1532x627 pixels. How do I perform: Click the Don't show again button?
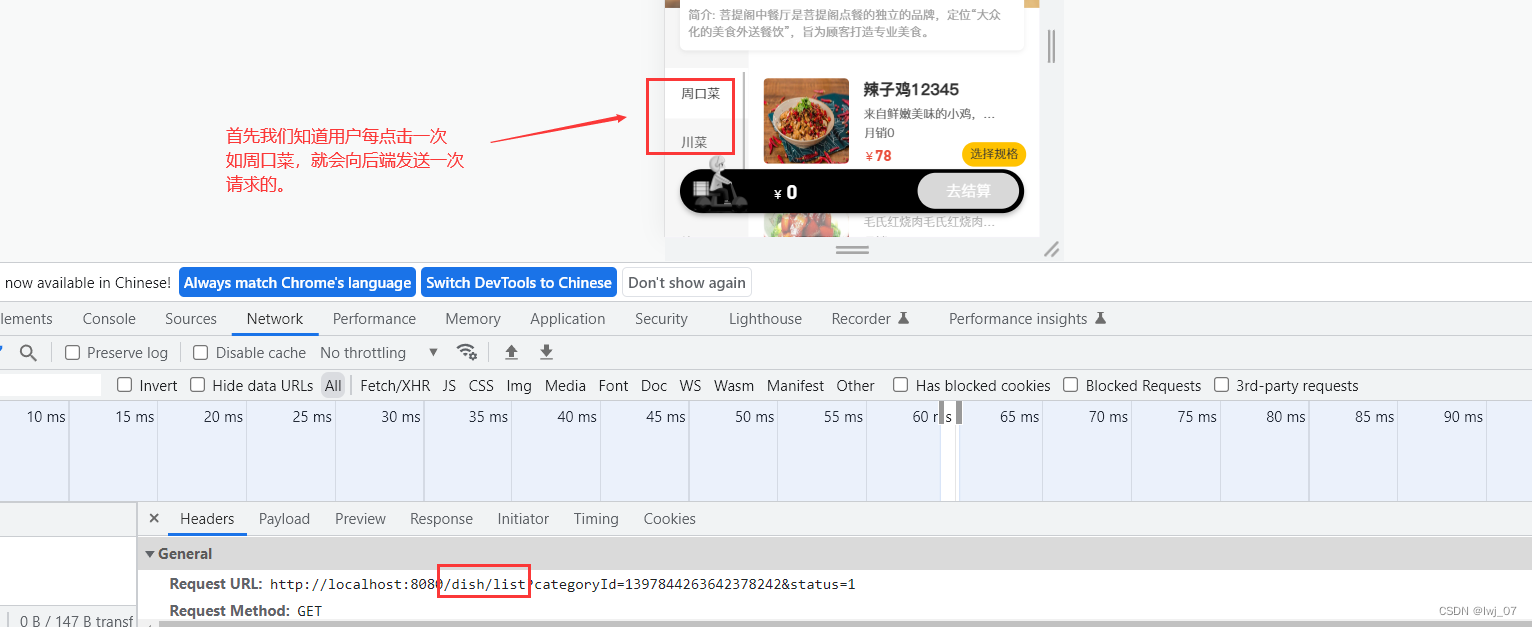[687, 283]
